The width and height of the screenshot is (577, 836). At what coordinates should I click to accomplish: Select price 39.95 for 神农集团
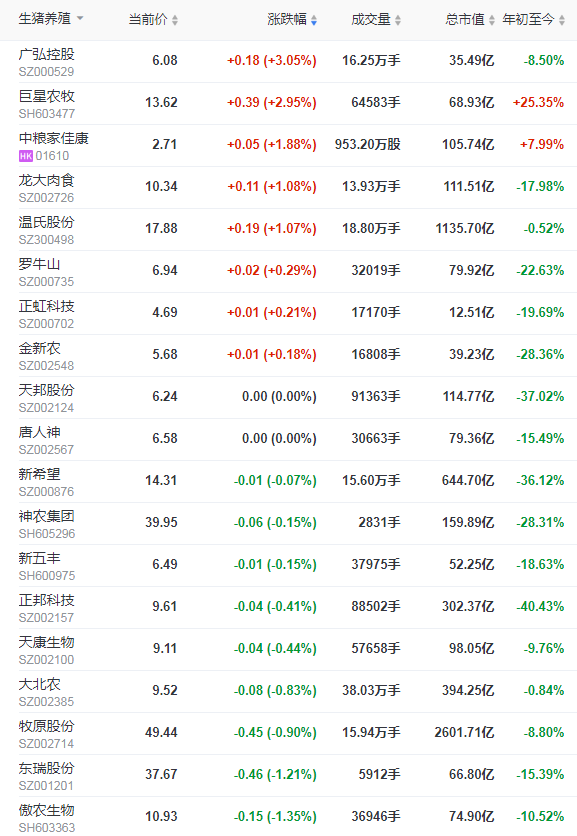click(x=161, y=522)
